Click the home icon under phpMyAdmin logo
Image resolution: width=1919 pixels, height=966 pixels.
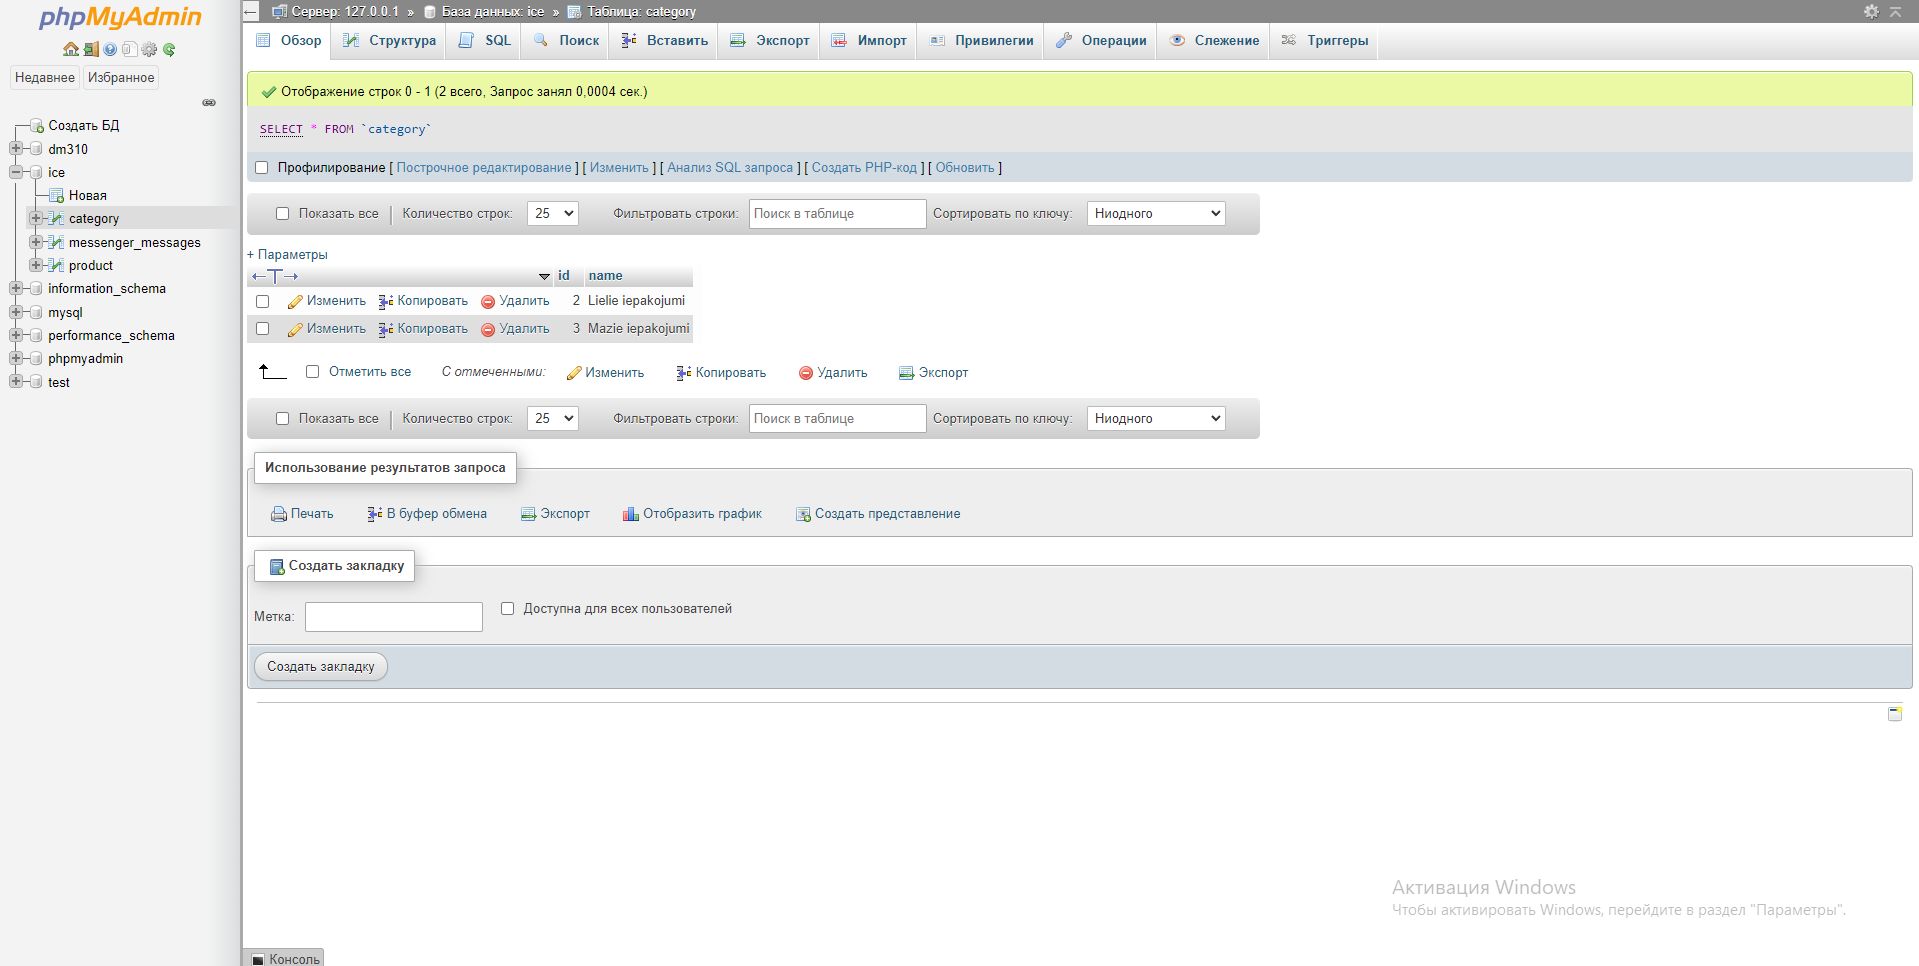[70, 49]
